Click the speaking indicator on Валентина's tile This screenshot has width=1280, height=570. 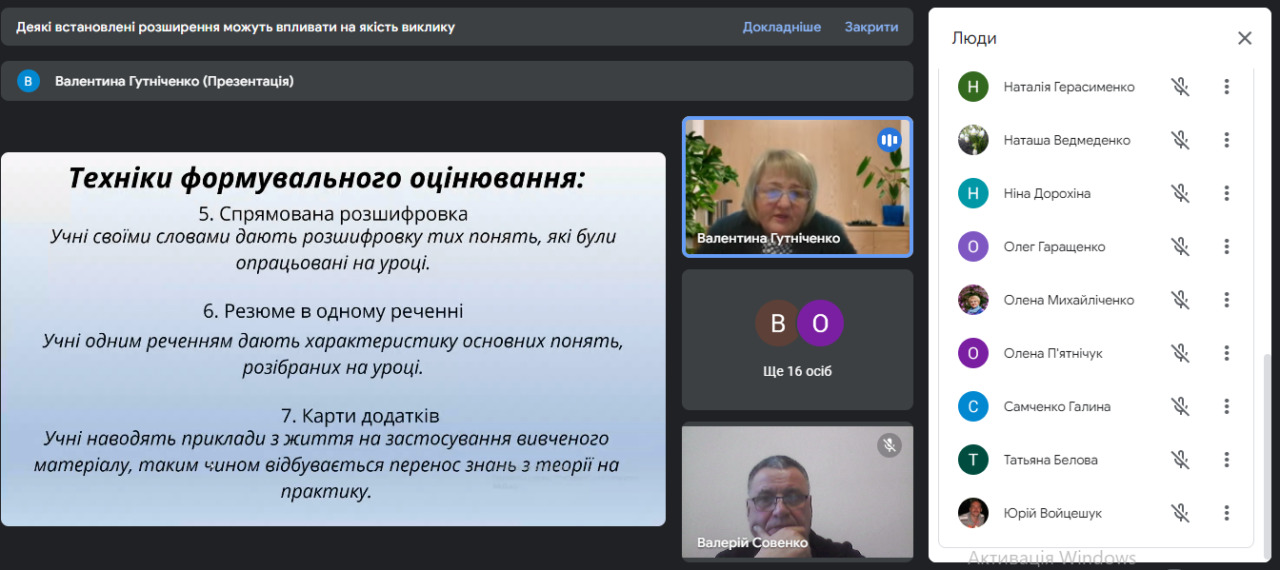889,140
